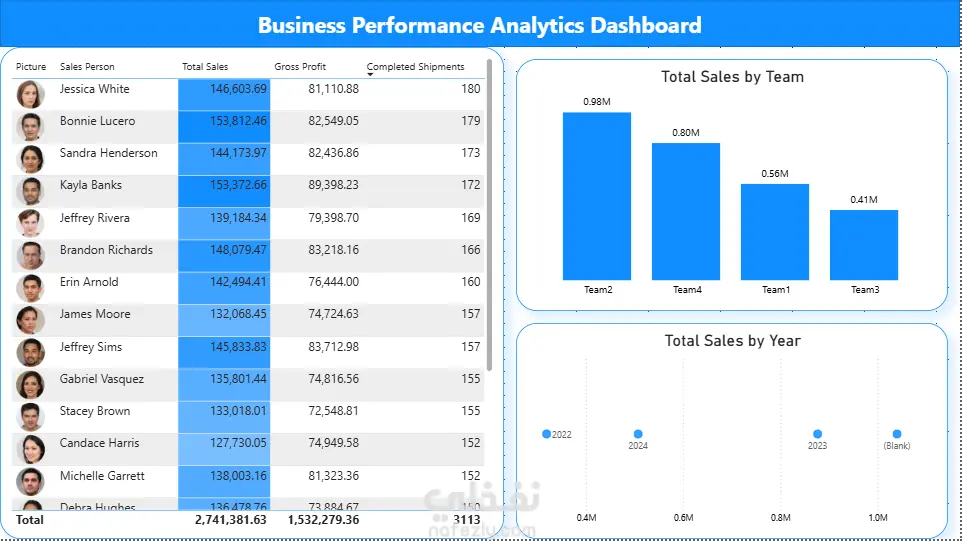This screenshot has width=963, height=541.
Task: Click the Gross Profit column header
Action: 300,66
